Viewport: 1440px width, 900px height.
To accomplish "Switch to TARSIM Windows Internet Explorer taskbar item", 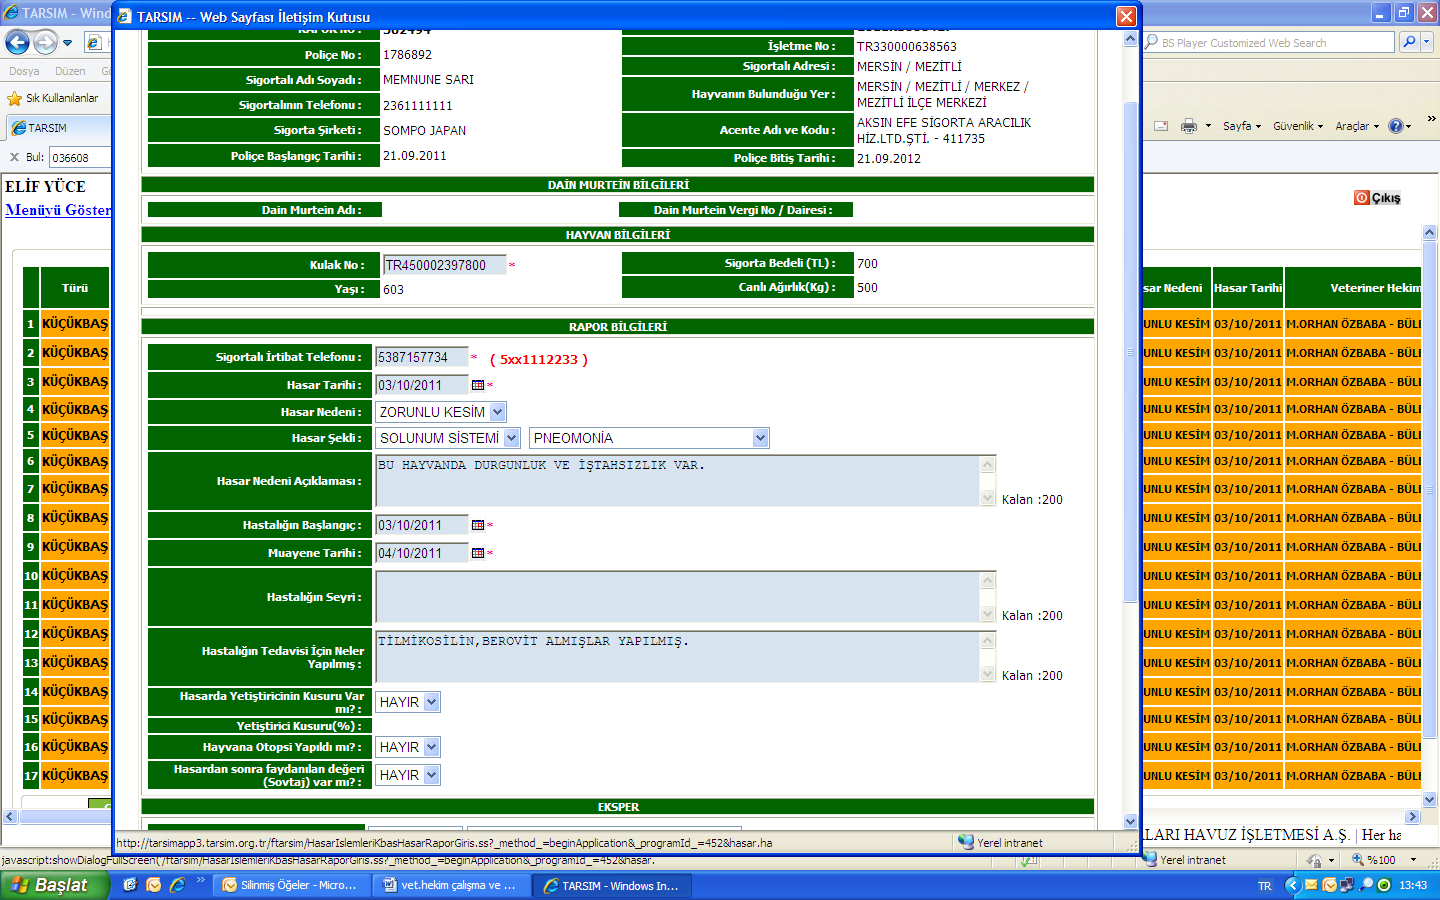I will (613, 885).
